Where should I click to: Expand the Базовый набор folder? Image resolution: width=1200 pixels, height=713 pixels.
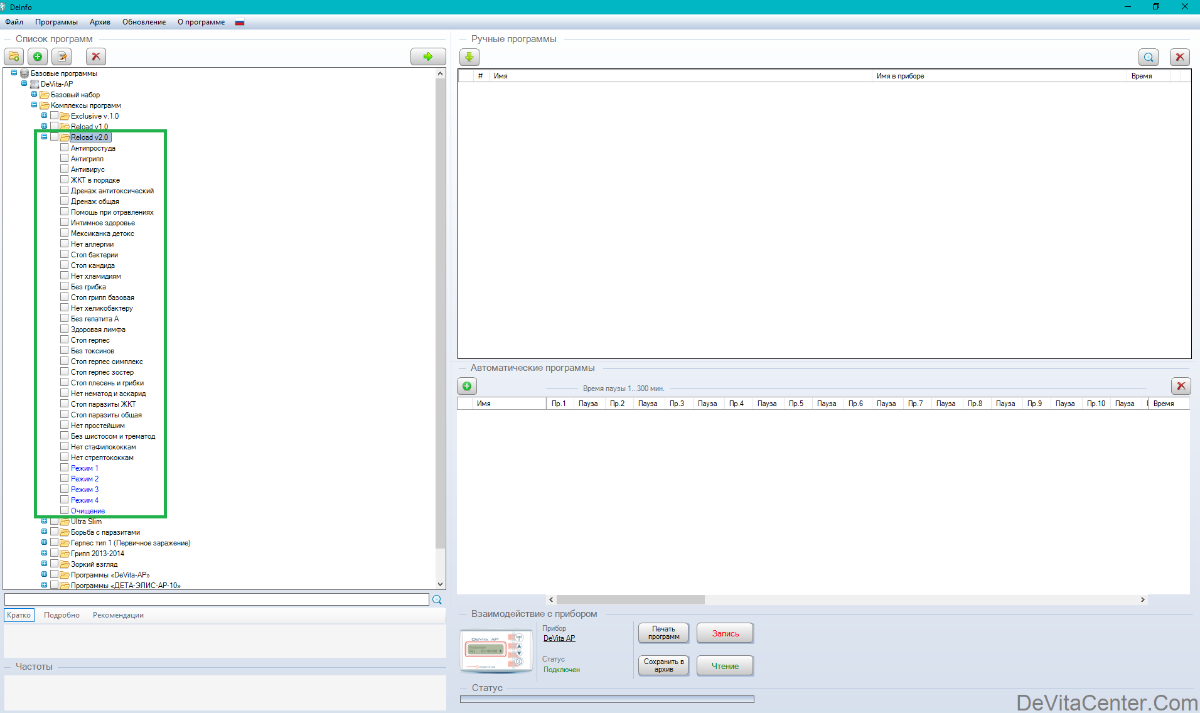33,95
